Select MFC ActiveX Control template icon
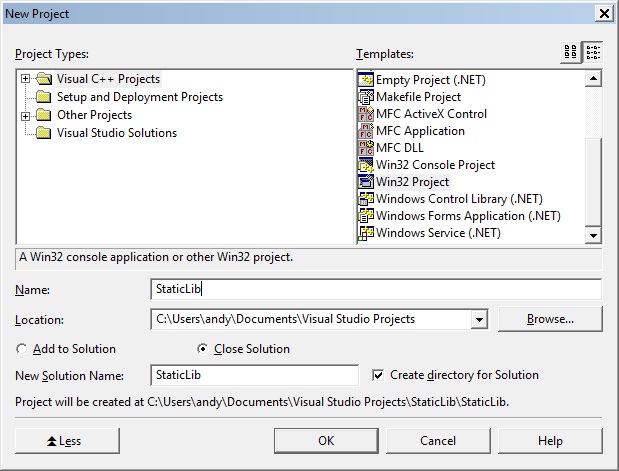Screen dimensions: 619x471 [x=366, y=114]
